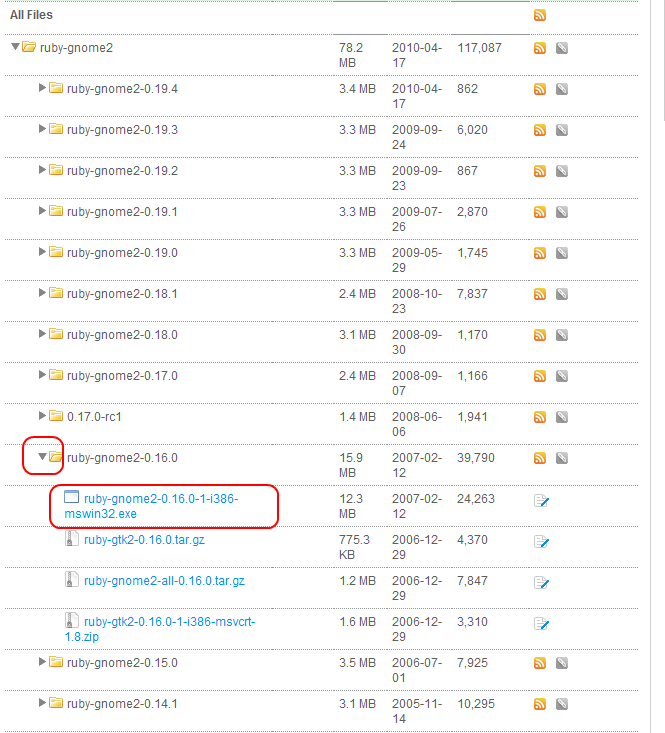Viewport: 665px width, 733px height.
Task: Open RSS feed for All Files
Action: coord(540,15)
